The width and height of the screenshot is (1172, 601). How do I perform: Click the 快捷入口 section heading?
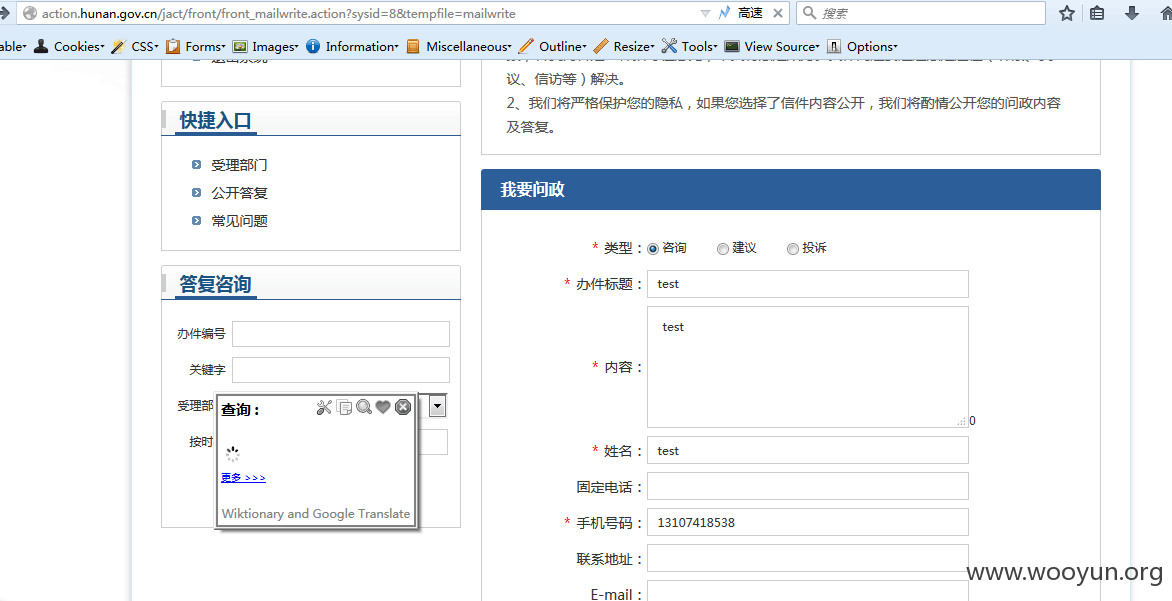click(215, 120)
